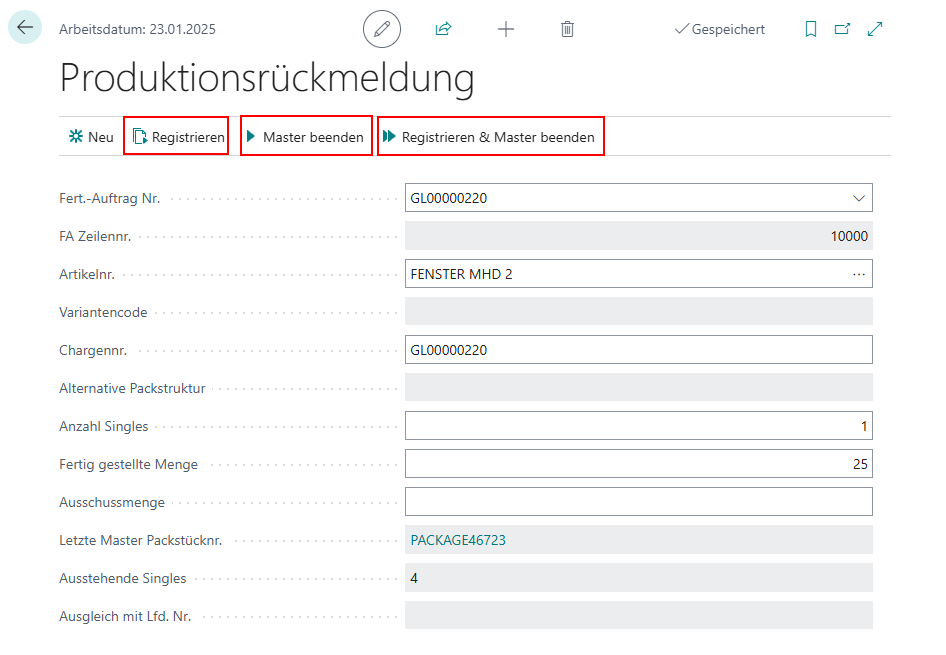The height and width of the screenshot is (655, 946).
Task: Click the plus icon to add new
Action: [506, 29]
